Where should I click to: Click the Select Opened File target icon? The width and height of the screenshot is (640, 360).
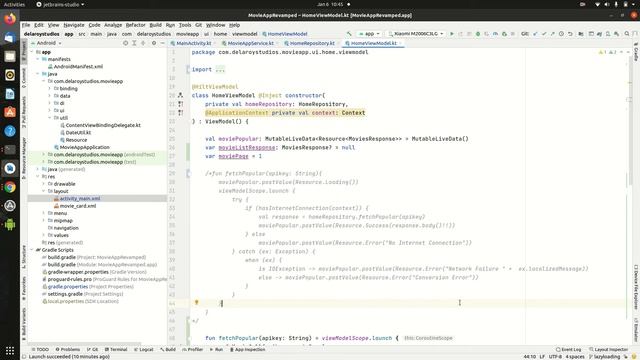pos(125,43)
